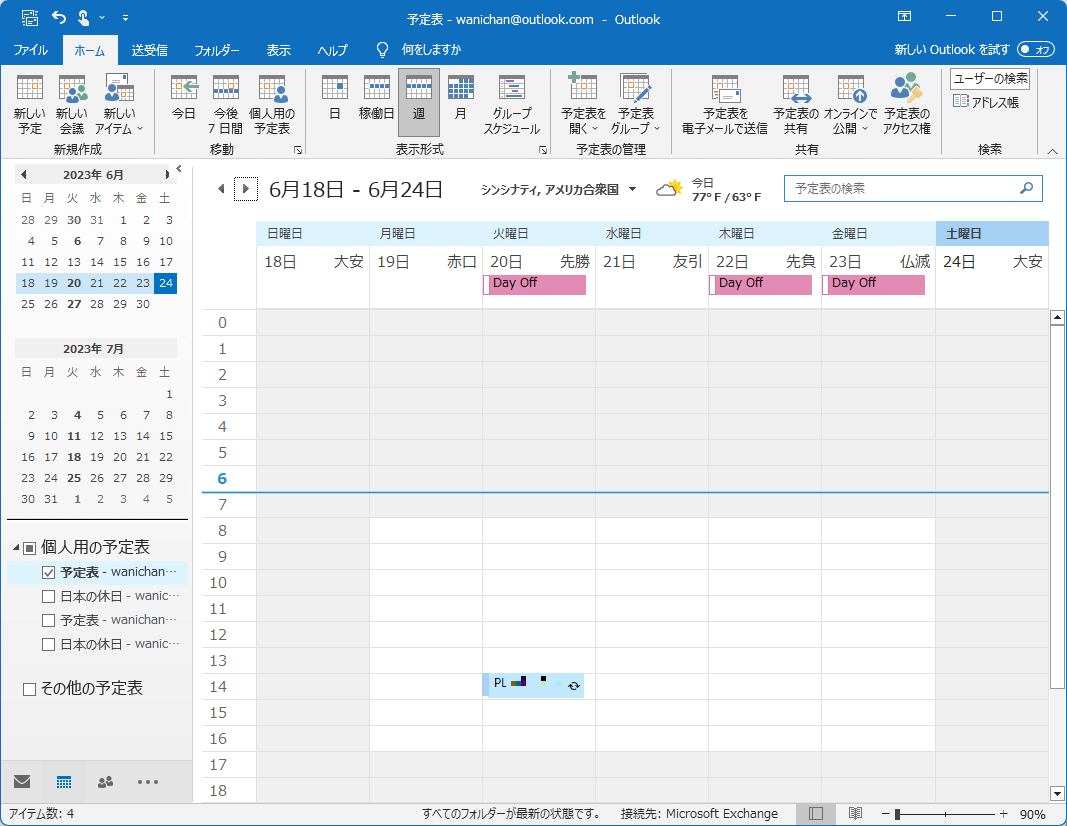Open Day Off event on the 22nd
The height and width of the screenshot is (826, 1067).
[760, 284]
